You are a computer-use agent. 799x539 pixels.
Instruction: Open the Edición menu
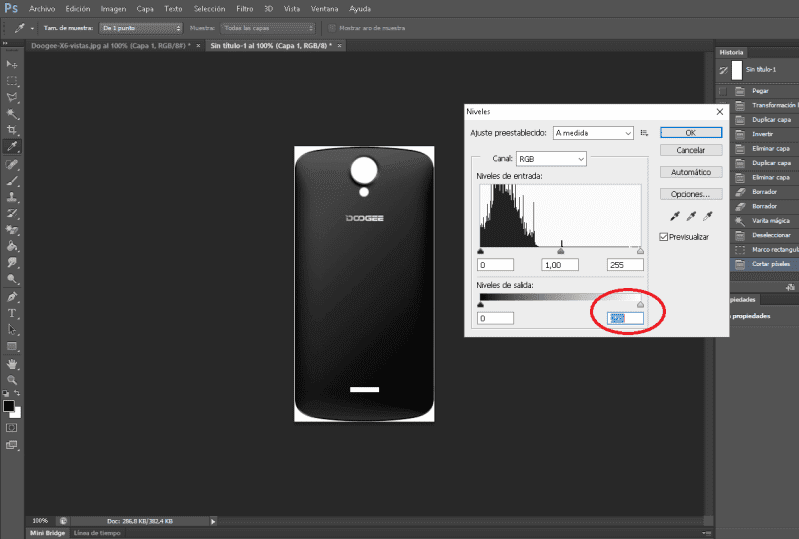[x=77, y=9]
